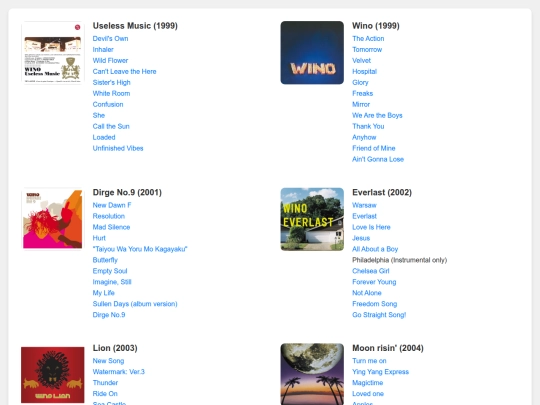
Task: Click the Butterfly track link
Action: click(x=105, y=260)
